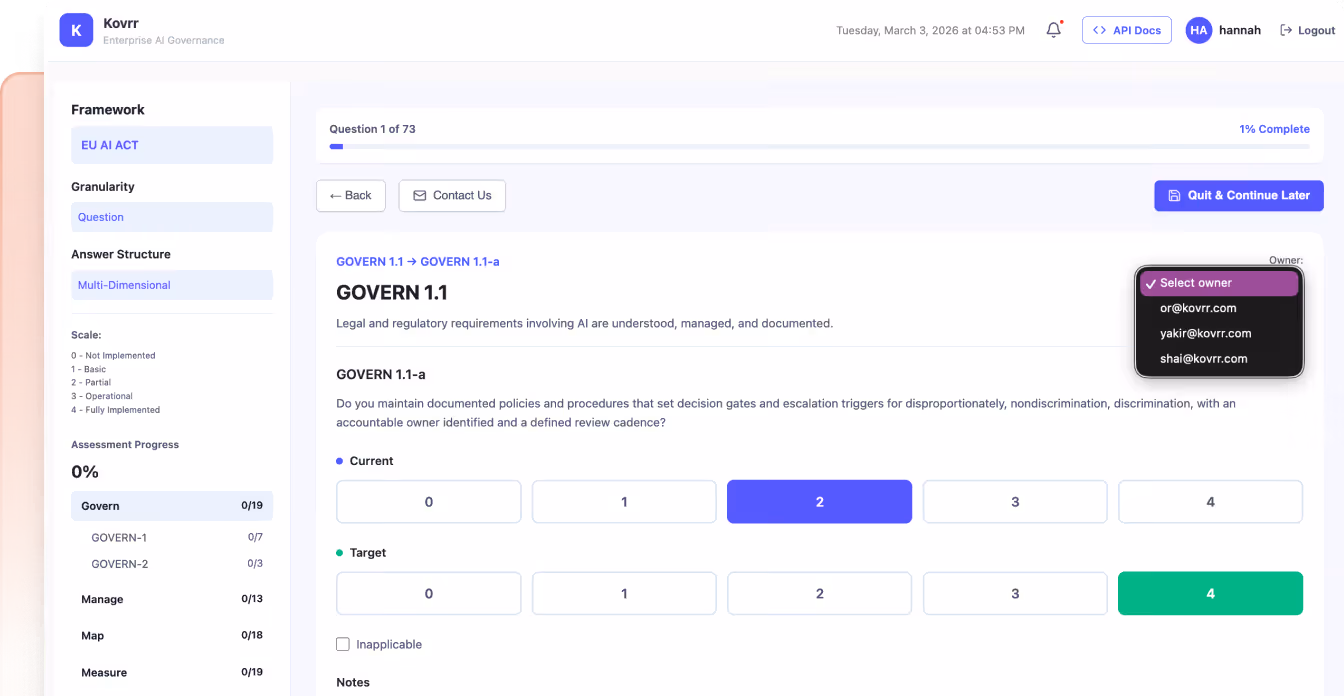The height and width of the screenshot is (696, 1344).
Task: Click the GOVERN 1.1-a subheading
Action: coord(381,375)
